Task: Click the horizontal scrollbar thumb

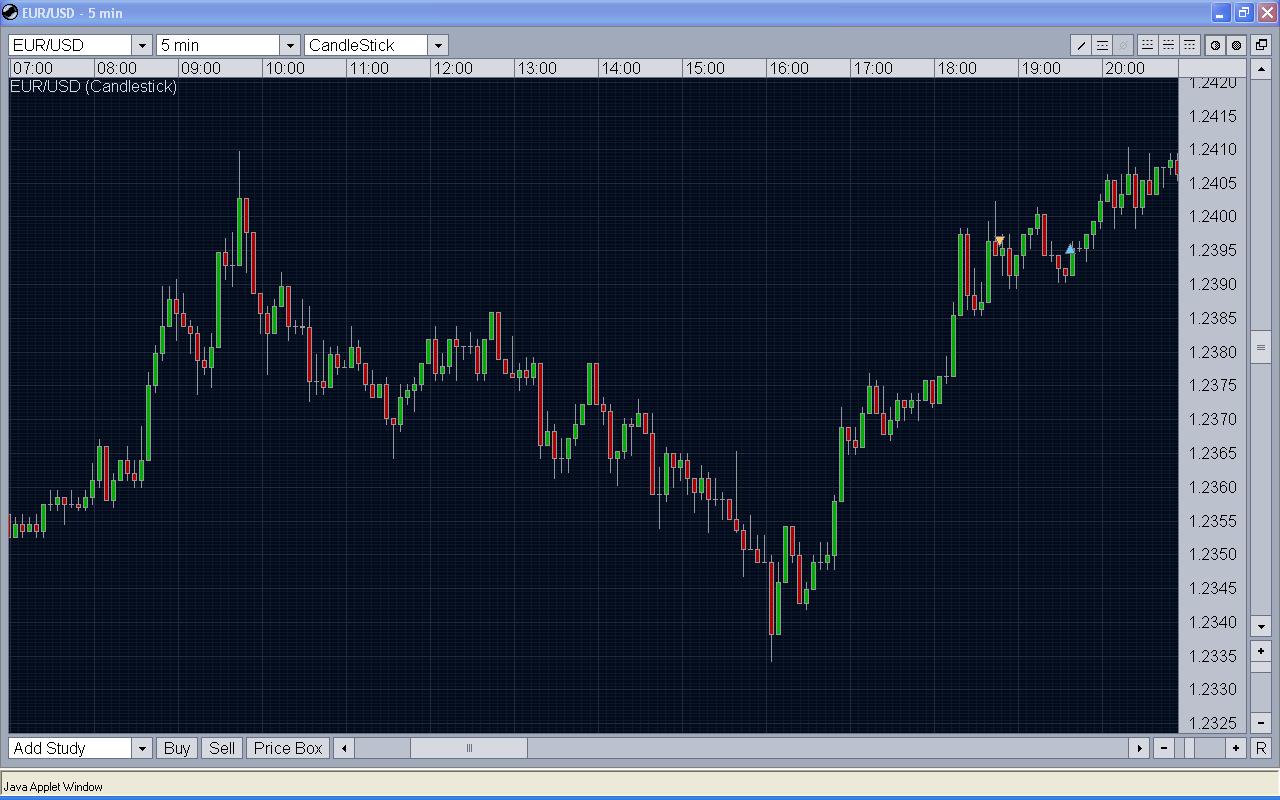Action: pyautogui.click(x=468, y=748)
